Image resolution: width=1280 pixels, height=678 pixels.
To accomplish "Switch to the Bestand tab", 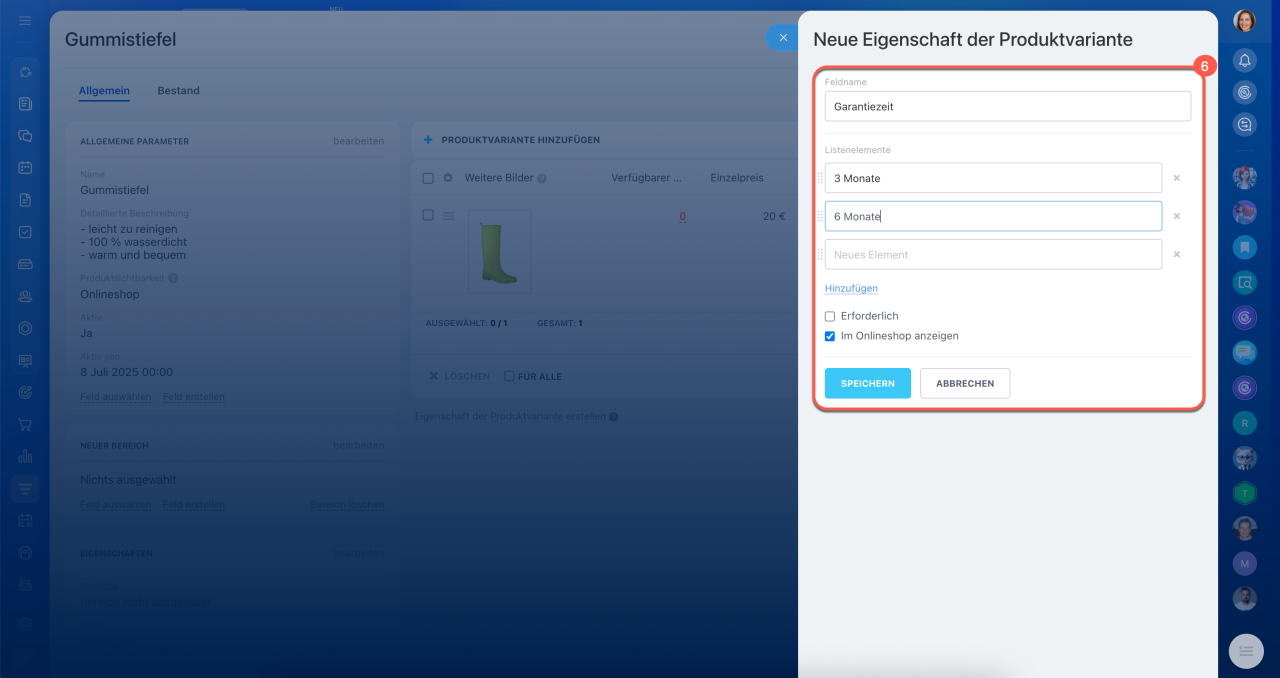I will pyautogui.click(x=178, y=91).
